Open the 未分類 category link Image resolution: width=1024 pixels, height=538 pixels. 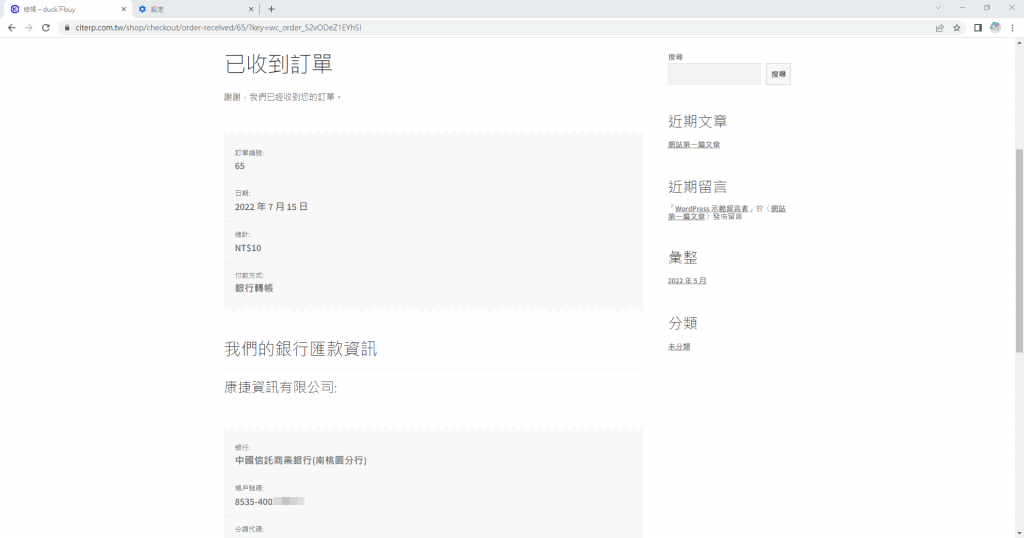(x=679, y=347)
